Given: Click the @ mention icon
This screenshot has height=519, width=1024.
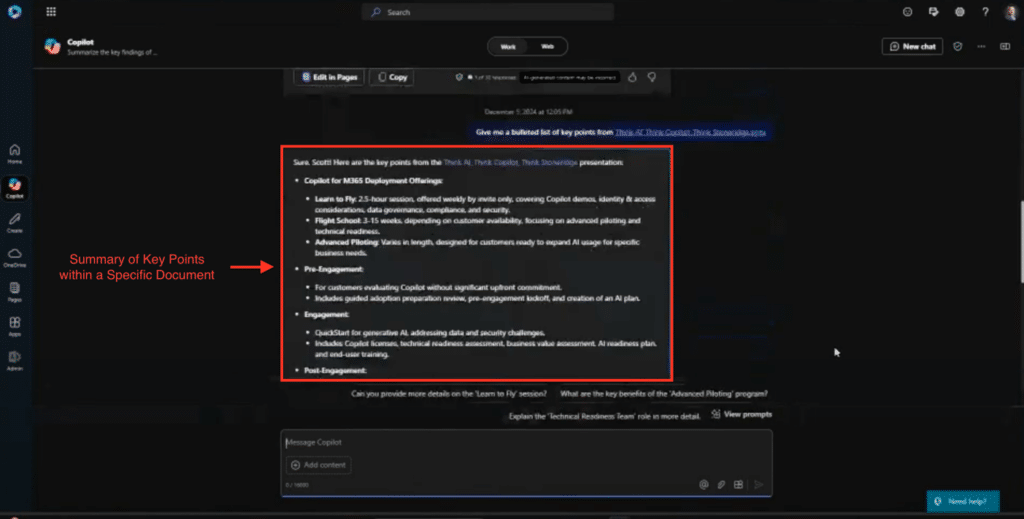Looking at the screenshot, I should point(704,485).
